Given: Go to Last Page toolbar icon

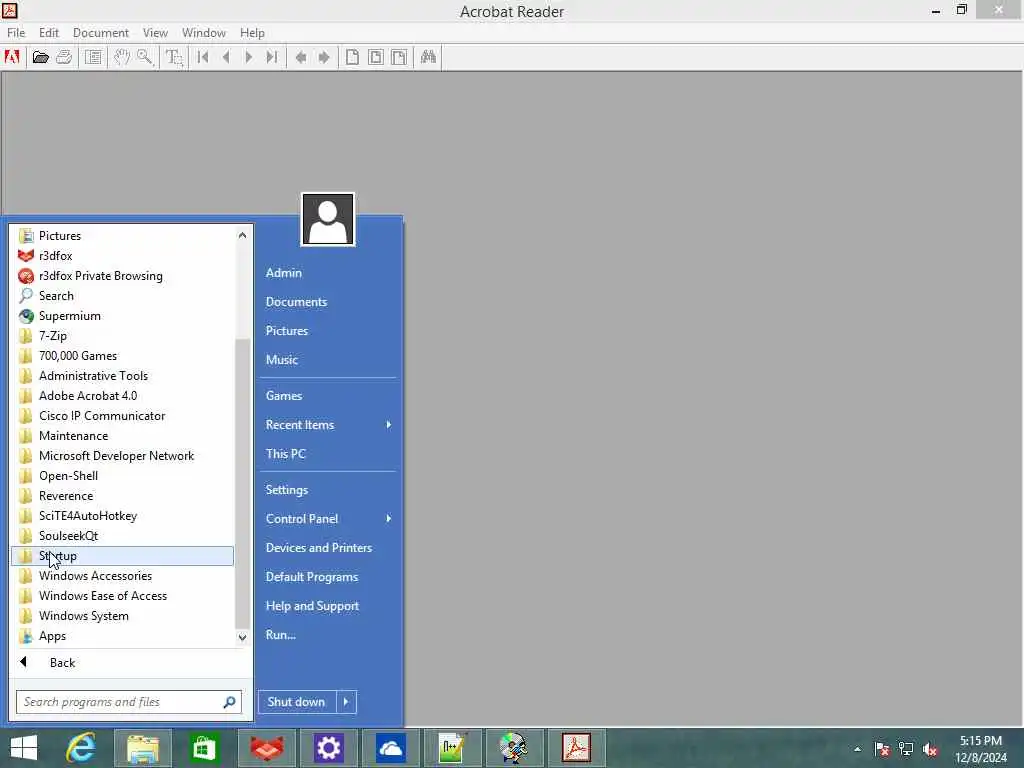Looking at the screenshot, I should 272,57.
